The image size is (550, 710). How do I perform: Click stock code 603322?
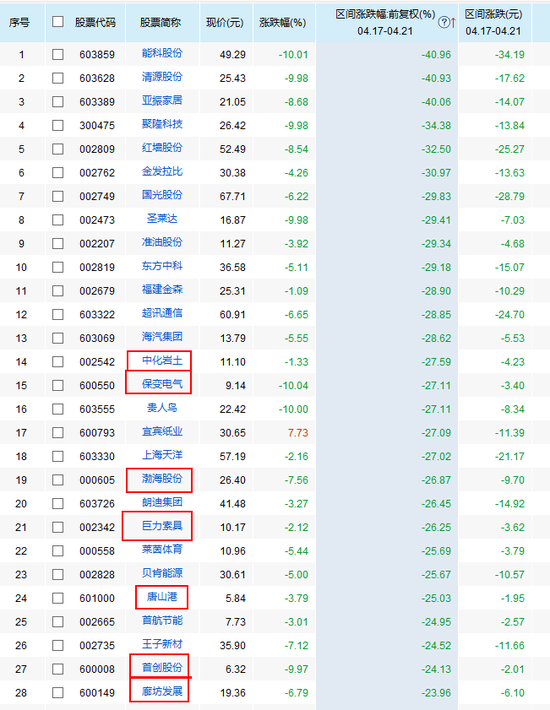coord(97,315)
